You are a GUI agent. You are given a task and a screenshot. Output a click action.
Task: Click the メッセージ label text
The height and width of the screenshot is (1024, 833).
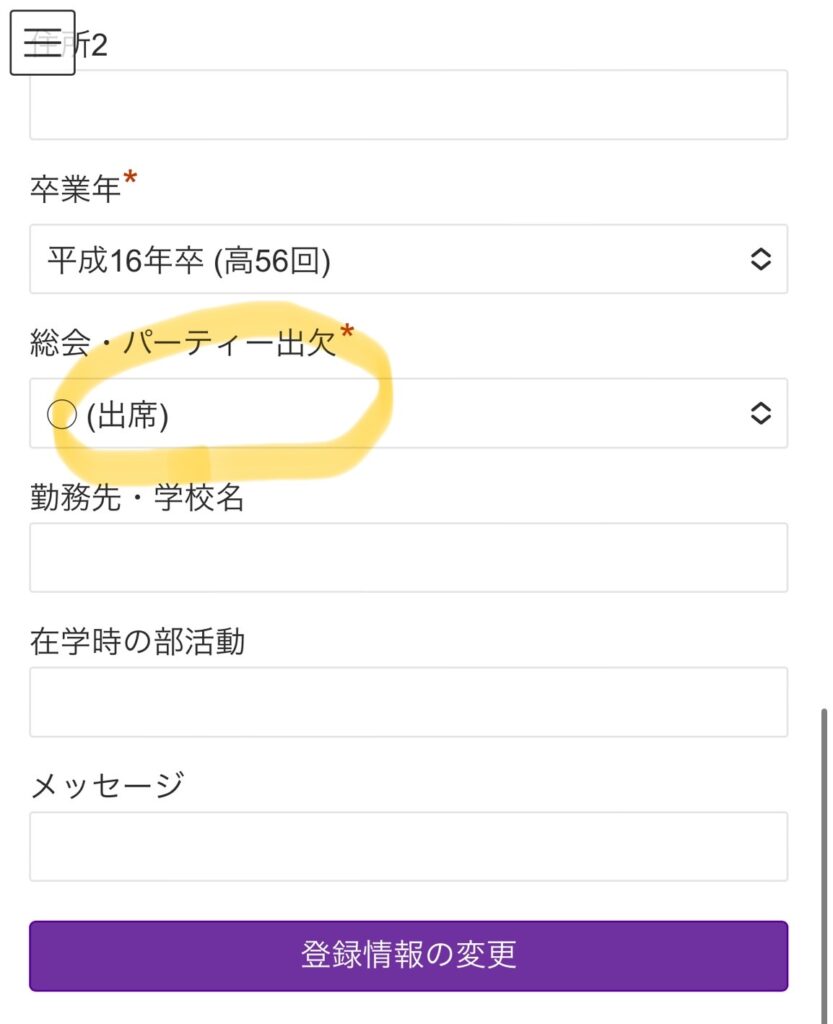[107, 786]
